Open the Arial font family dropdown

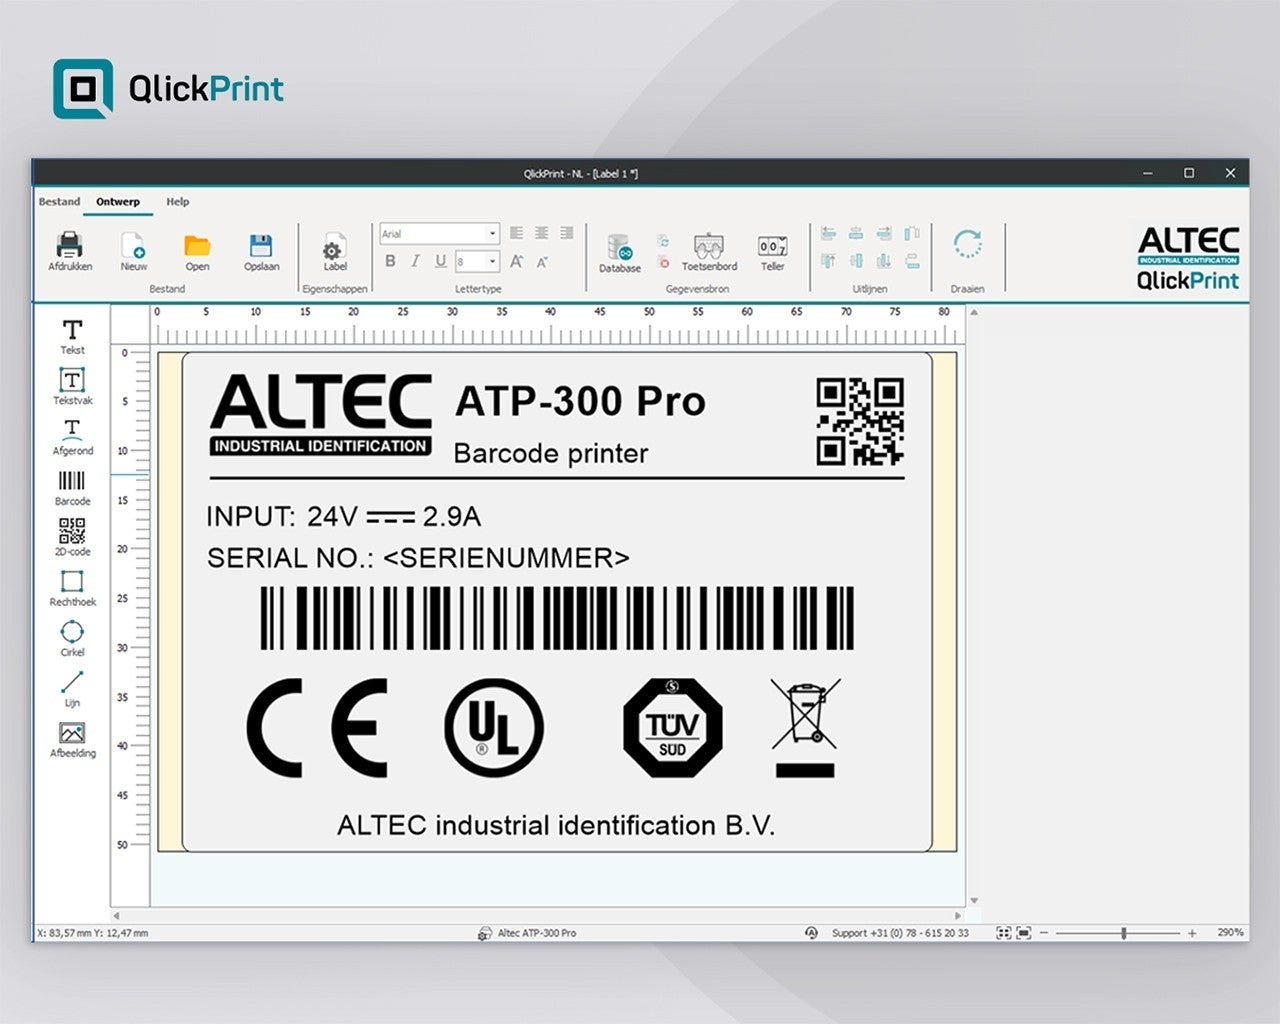[492, 234]
